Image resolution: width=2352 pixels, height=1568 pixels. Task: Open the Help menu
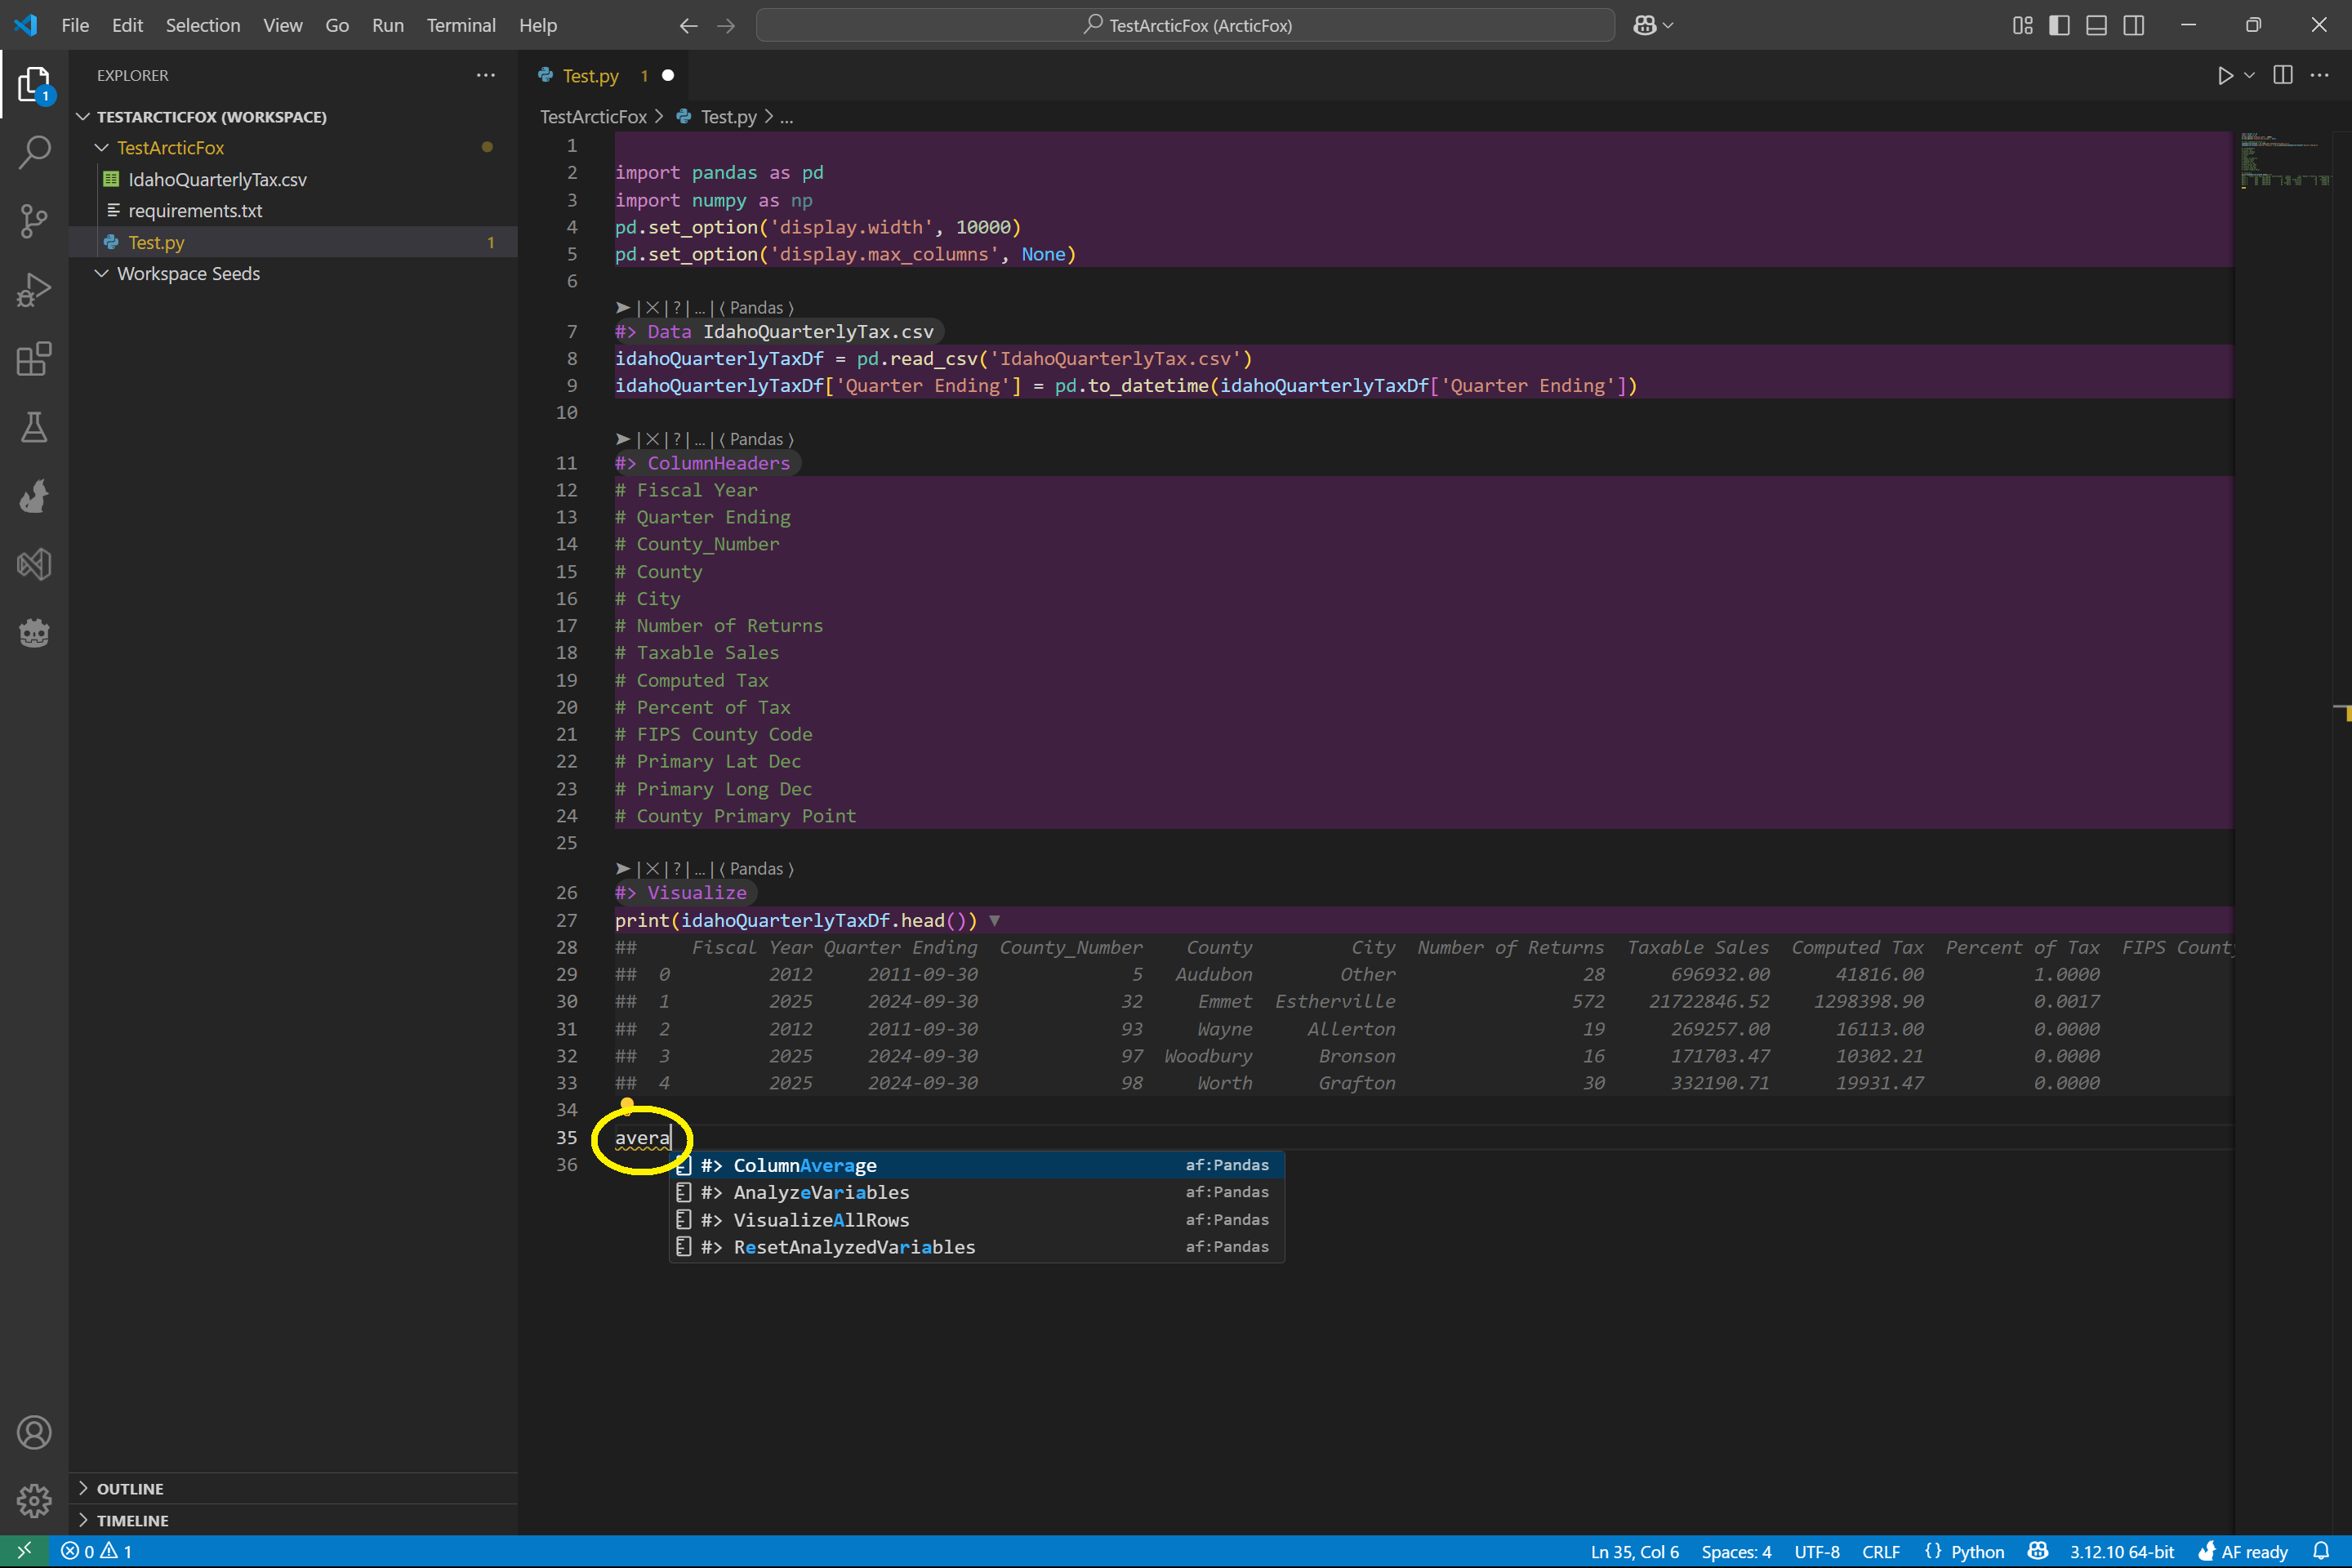coord(538,25)
